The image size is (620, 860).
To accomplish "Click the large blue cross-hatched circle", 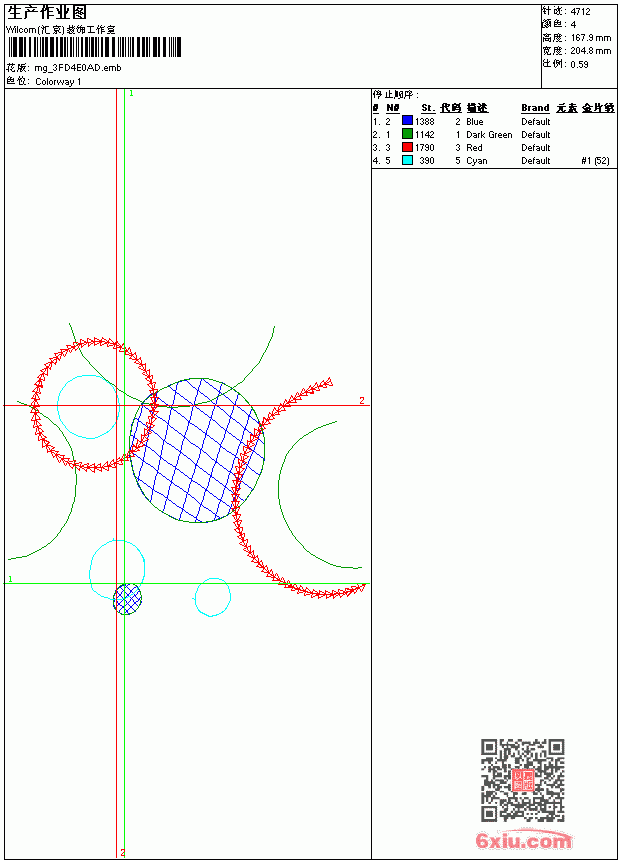I will click(x=197, y=450).
